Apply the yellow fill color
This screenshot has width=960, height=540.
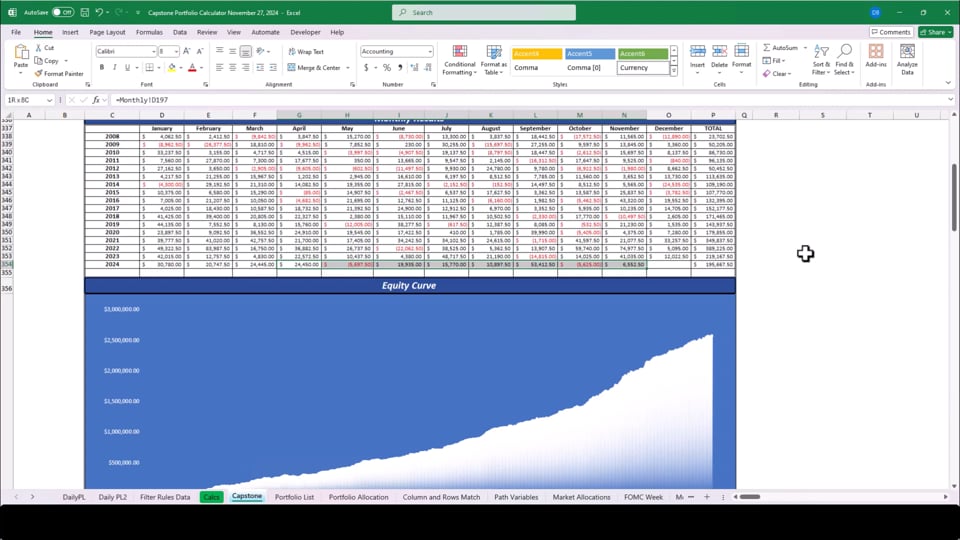pos(171,67)
